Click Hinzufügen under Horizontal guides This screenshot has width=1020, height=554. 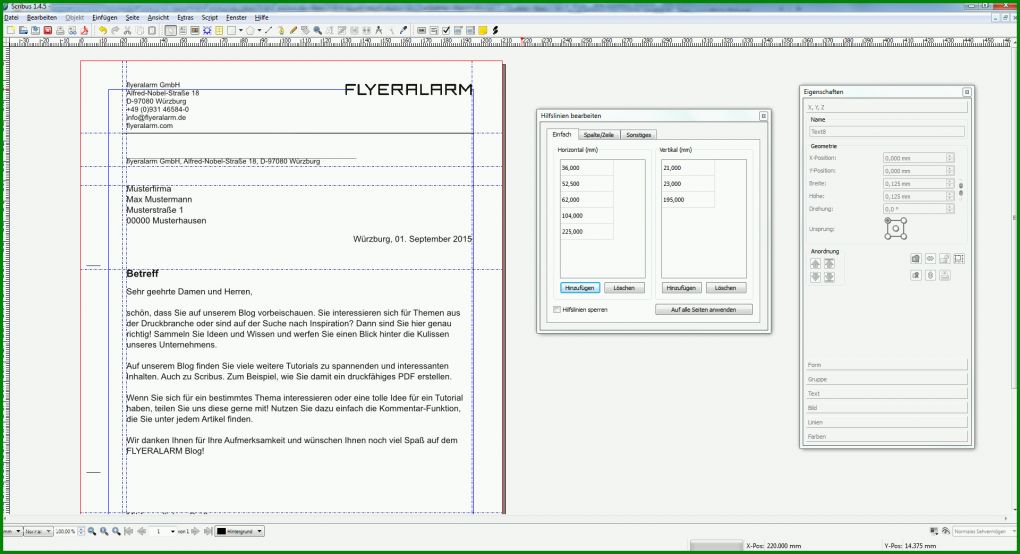pos(580,287)
